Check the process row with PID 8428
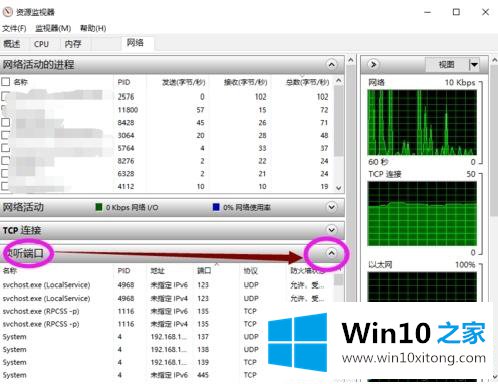The height and width of the screenshot is (384, 498). click(6, 122)
